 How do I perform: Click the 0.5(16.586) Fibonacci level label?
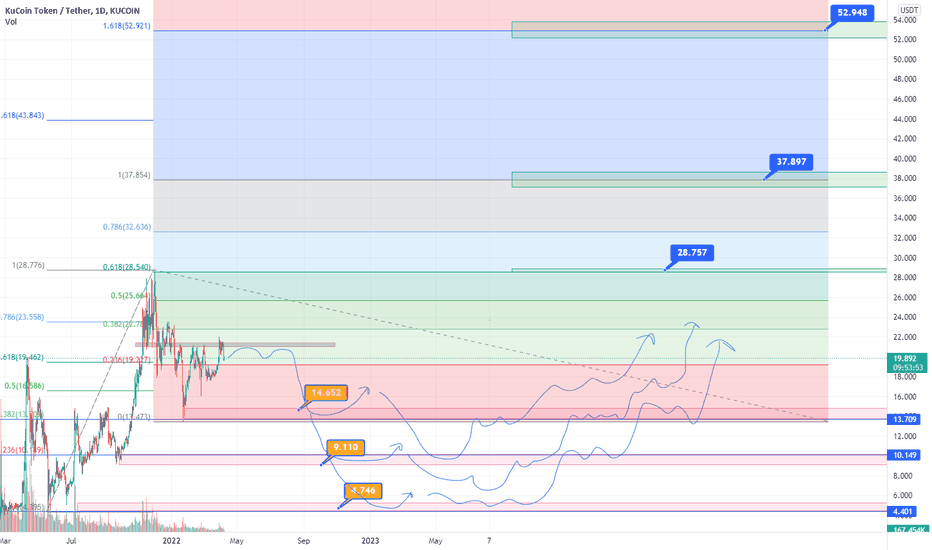(x=24, y=386)
